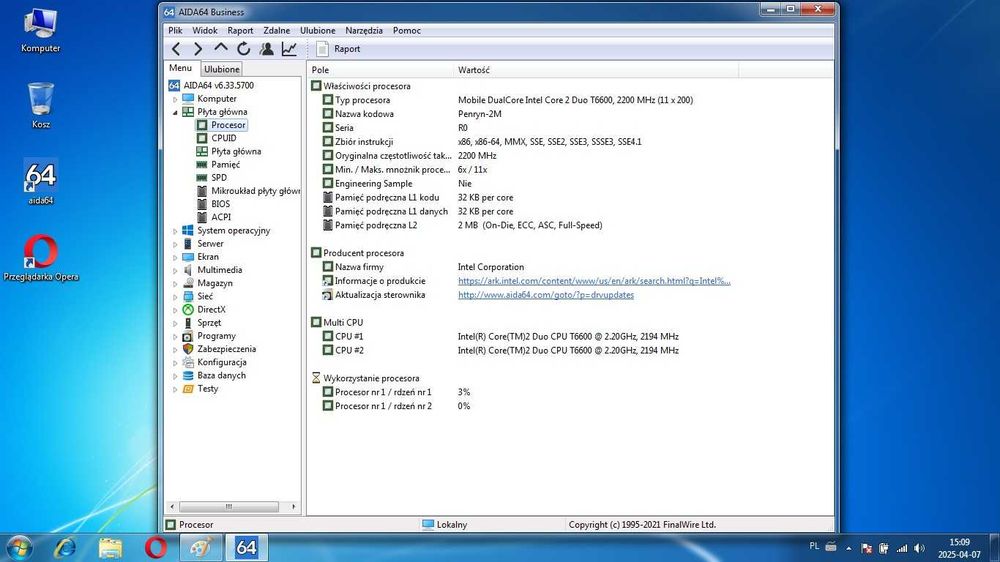Expand the System operacyjny tree node
The width and height of the screenshot is (1000, 562).
175,231
